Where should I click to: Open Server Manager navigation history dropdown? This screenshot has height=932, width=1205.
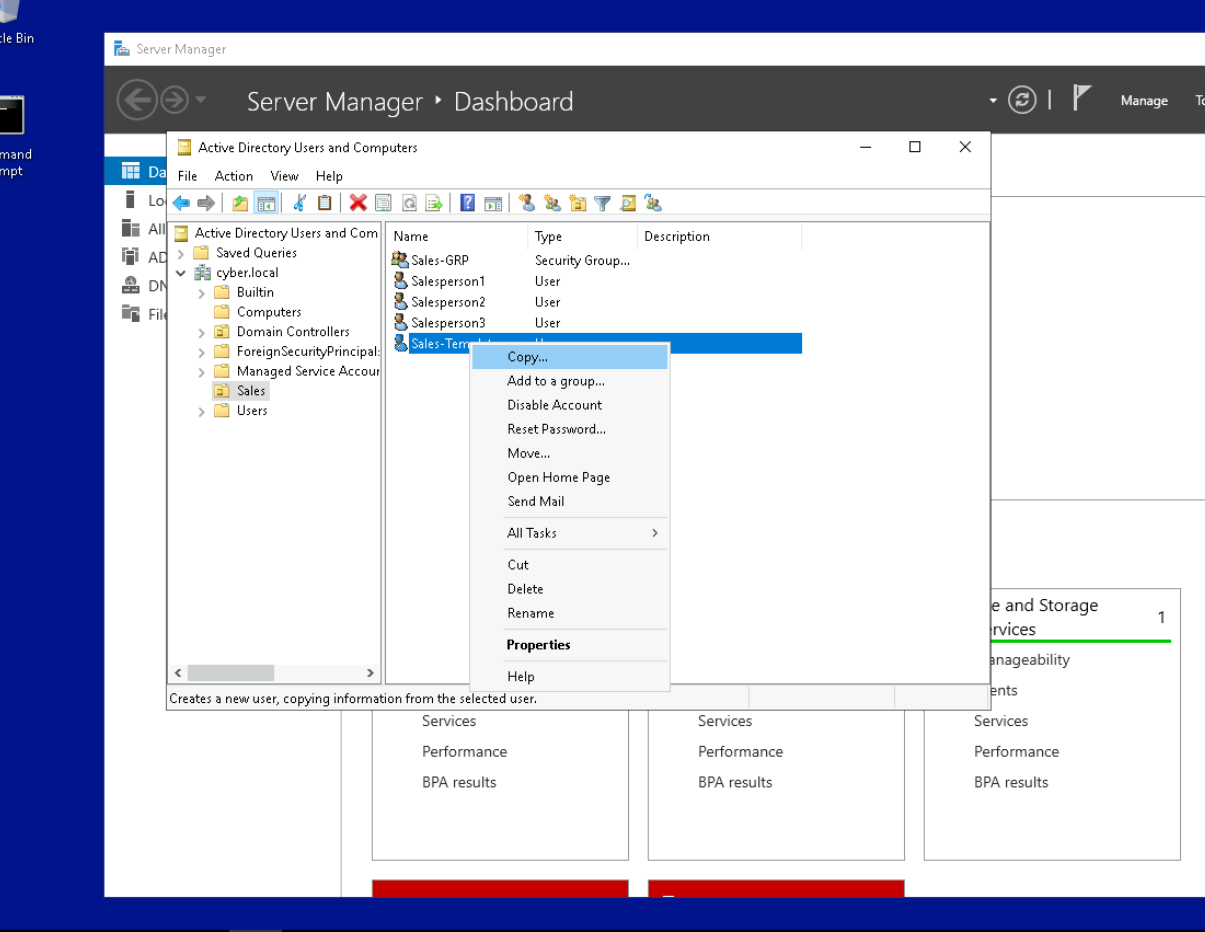[200, 100]
